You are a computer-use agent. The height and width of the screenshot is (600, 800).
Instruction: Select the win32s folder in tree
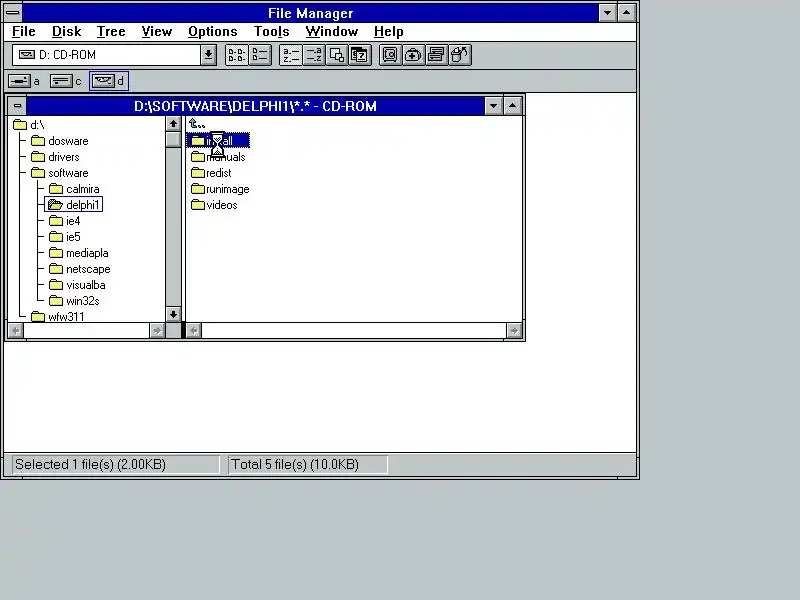tap(74, 301)
